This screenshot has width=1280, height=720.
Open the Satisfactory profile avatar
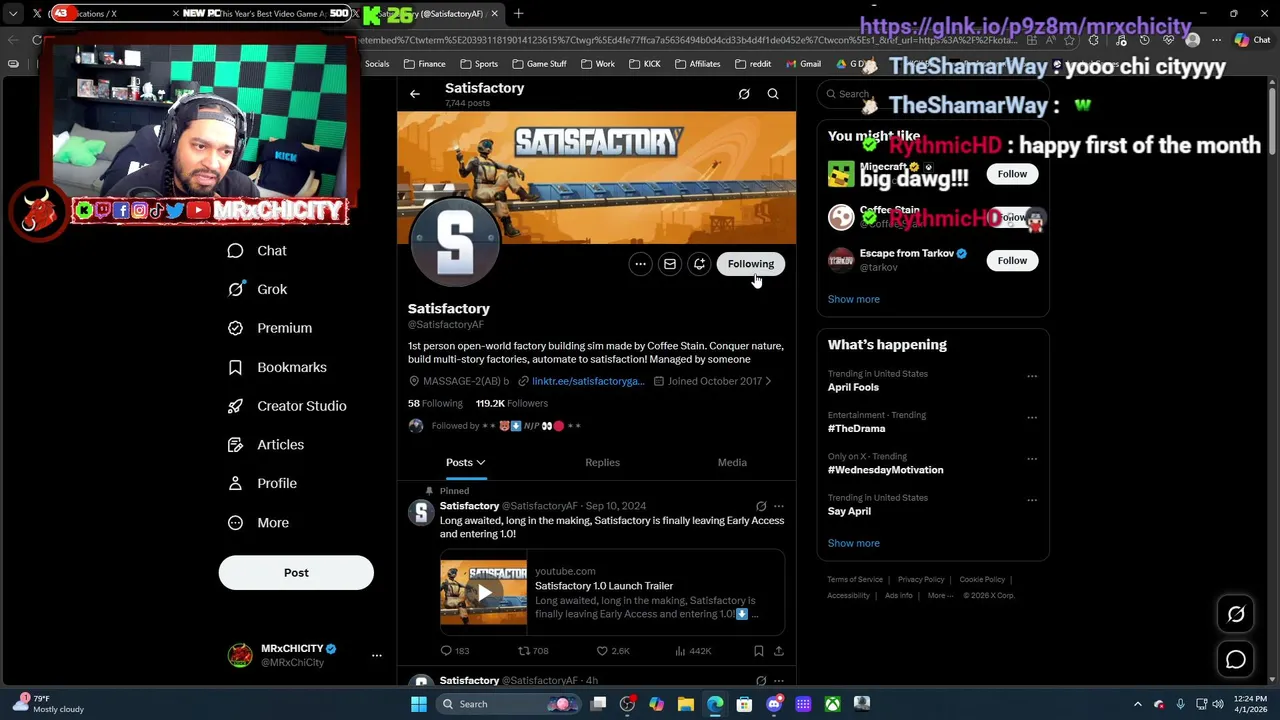pyautogui.click(x=455, y=243)
